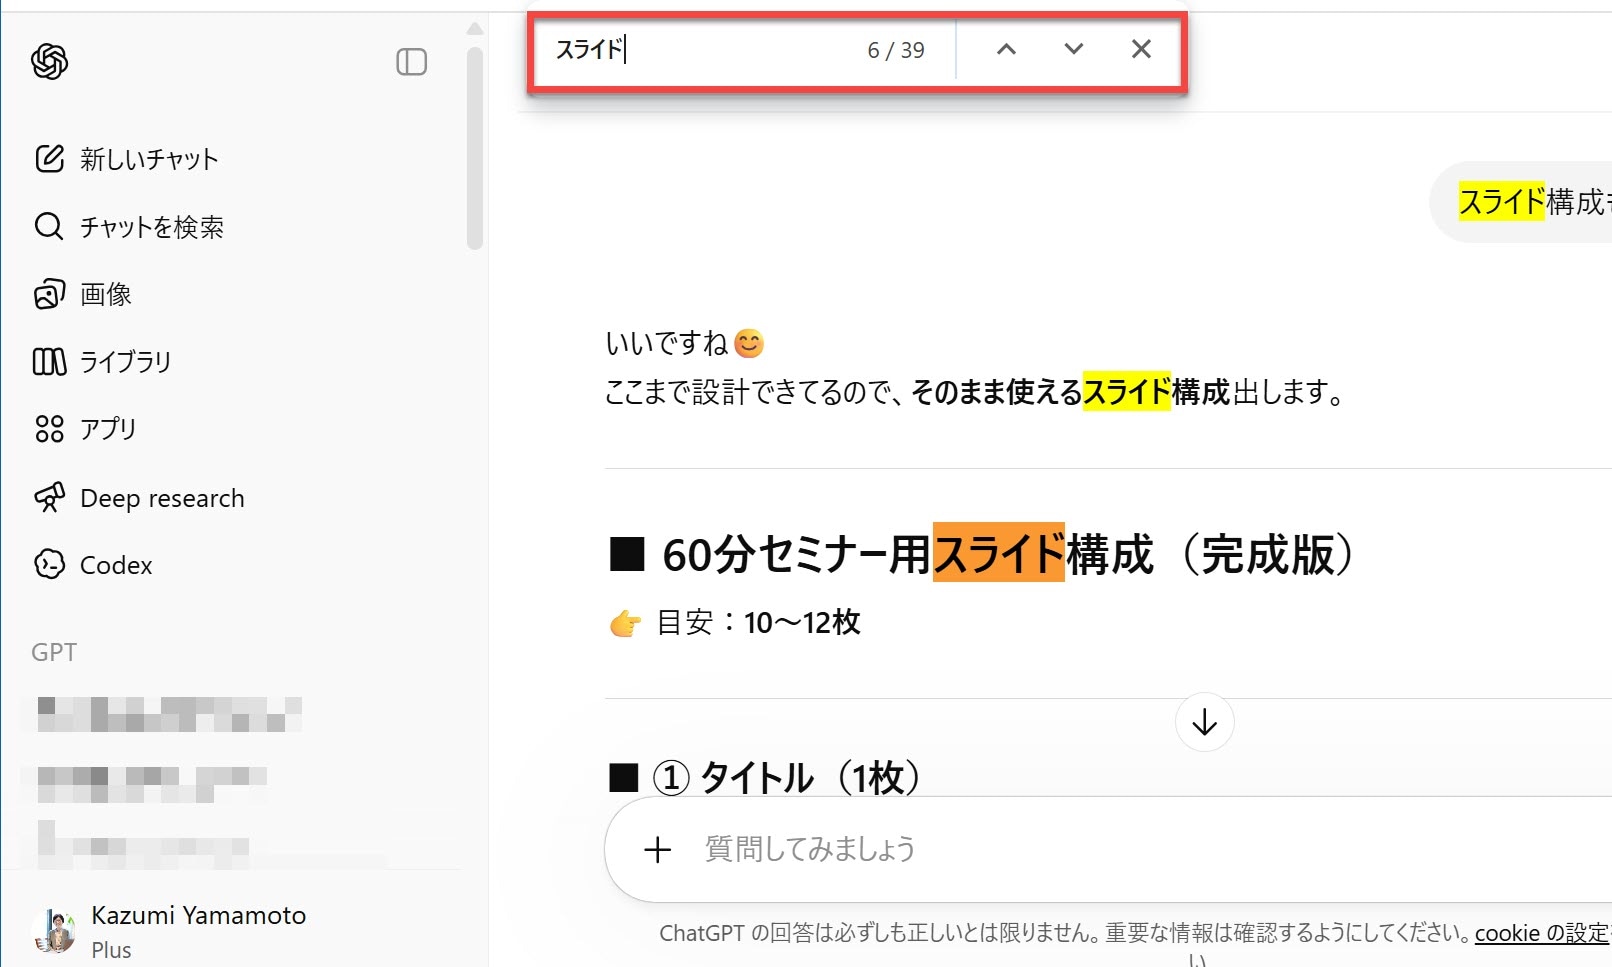Click the plus attach button in message box
Image resolution: width=1612 pixels, height=967 pixels.
pos(657,850)
